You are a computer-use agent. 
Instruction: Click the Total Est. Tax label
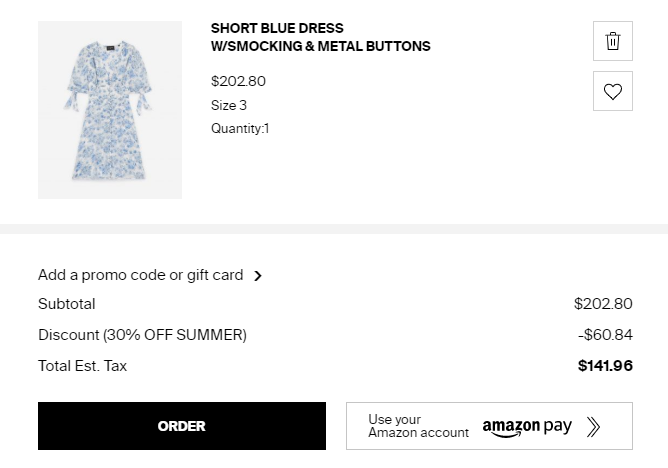coord(82,366)
